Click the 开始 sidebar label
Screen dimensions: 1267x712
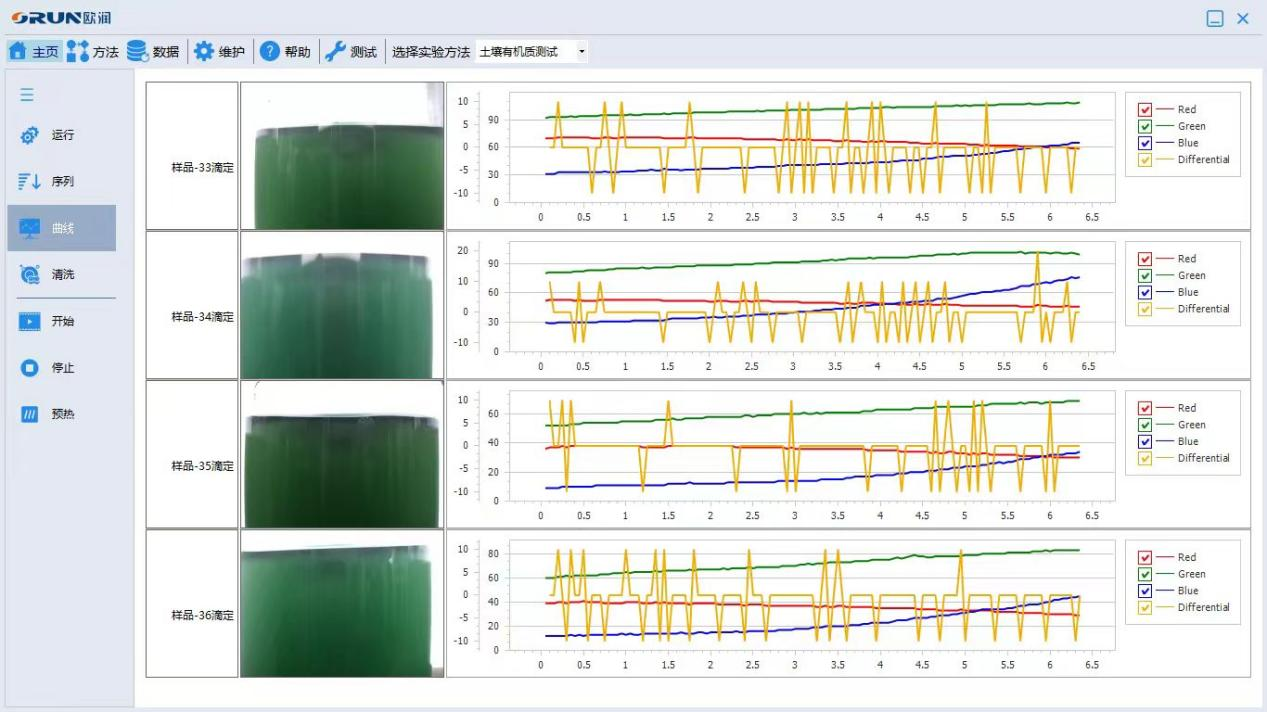pyautogui.click(x=63, y=321)
